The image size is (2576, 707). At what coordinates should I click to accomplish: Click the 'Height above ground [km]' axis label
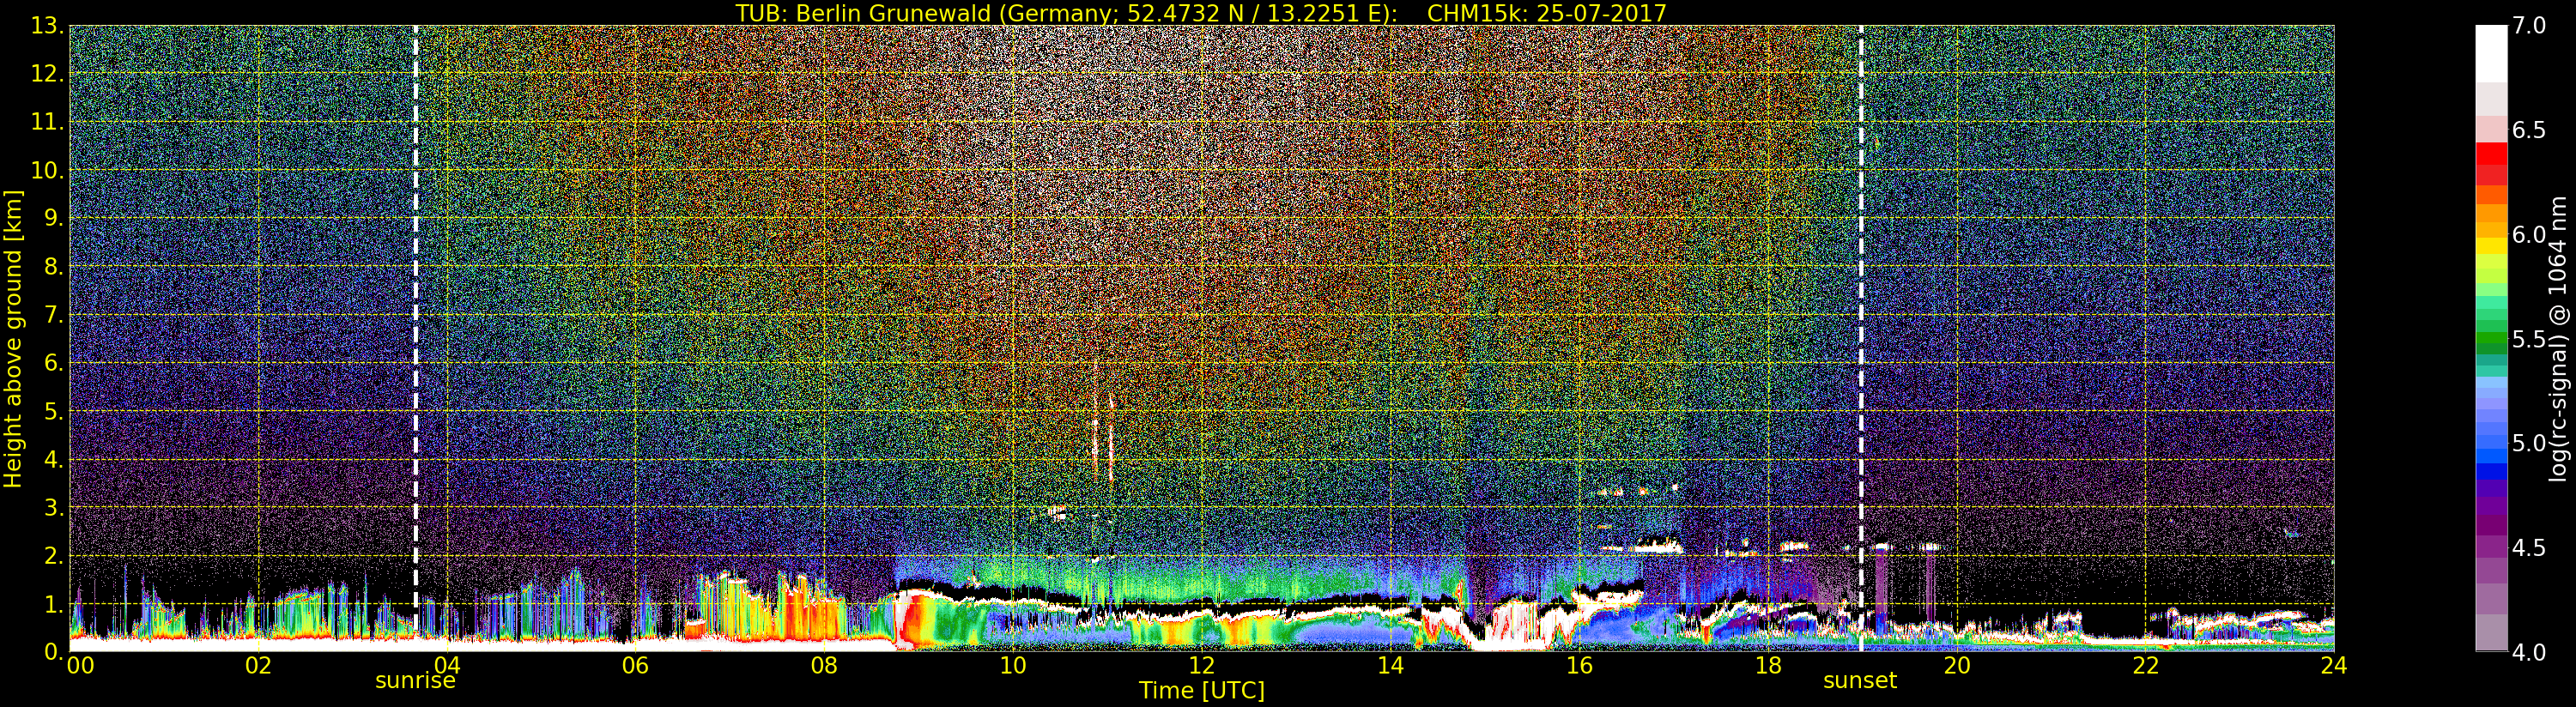pos(13,338)
